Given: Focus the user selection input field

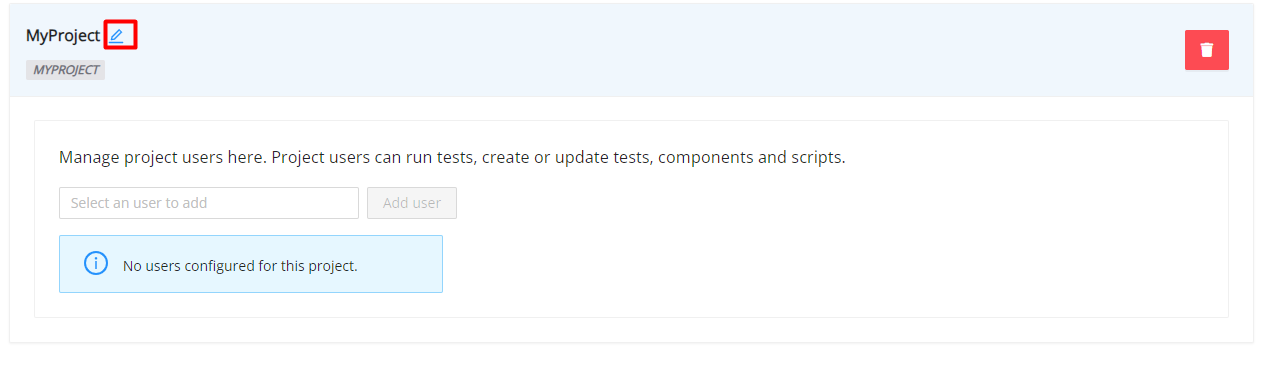Looking at the screenshot, I should tap(209, 203).
